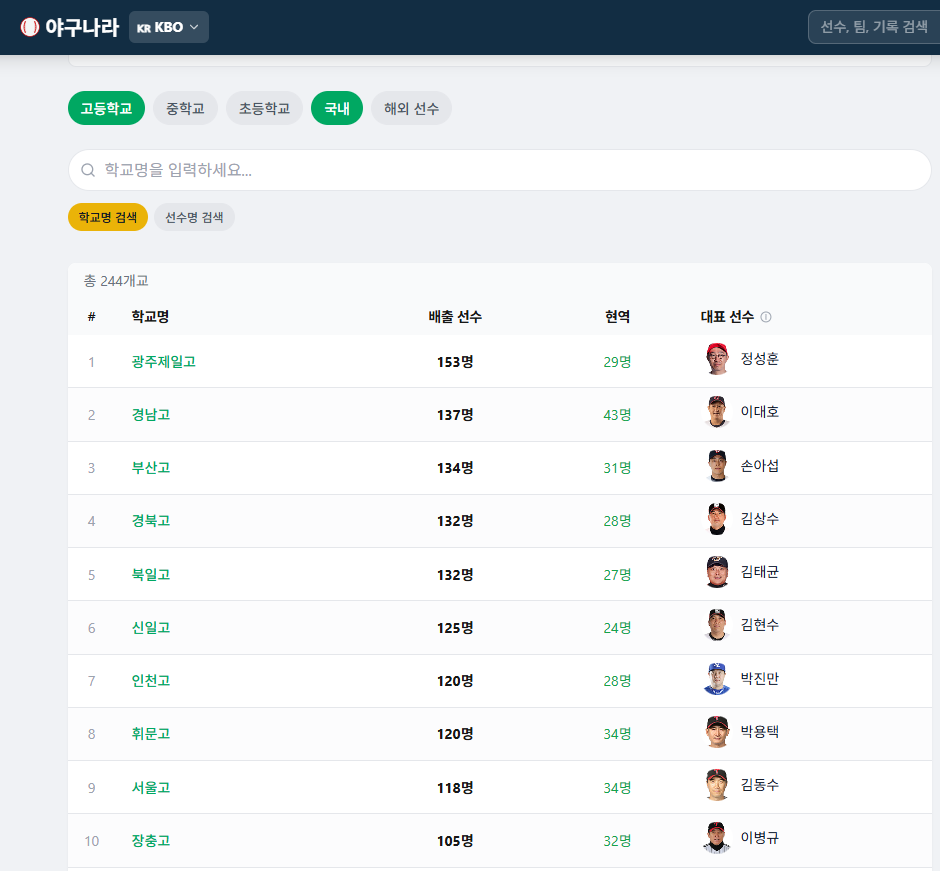Image resolution: width=940 pixels, height=871 pixels.
Task: Click 김태균 player avatar photo
Action: click(x=716, y=572)
